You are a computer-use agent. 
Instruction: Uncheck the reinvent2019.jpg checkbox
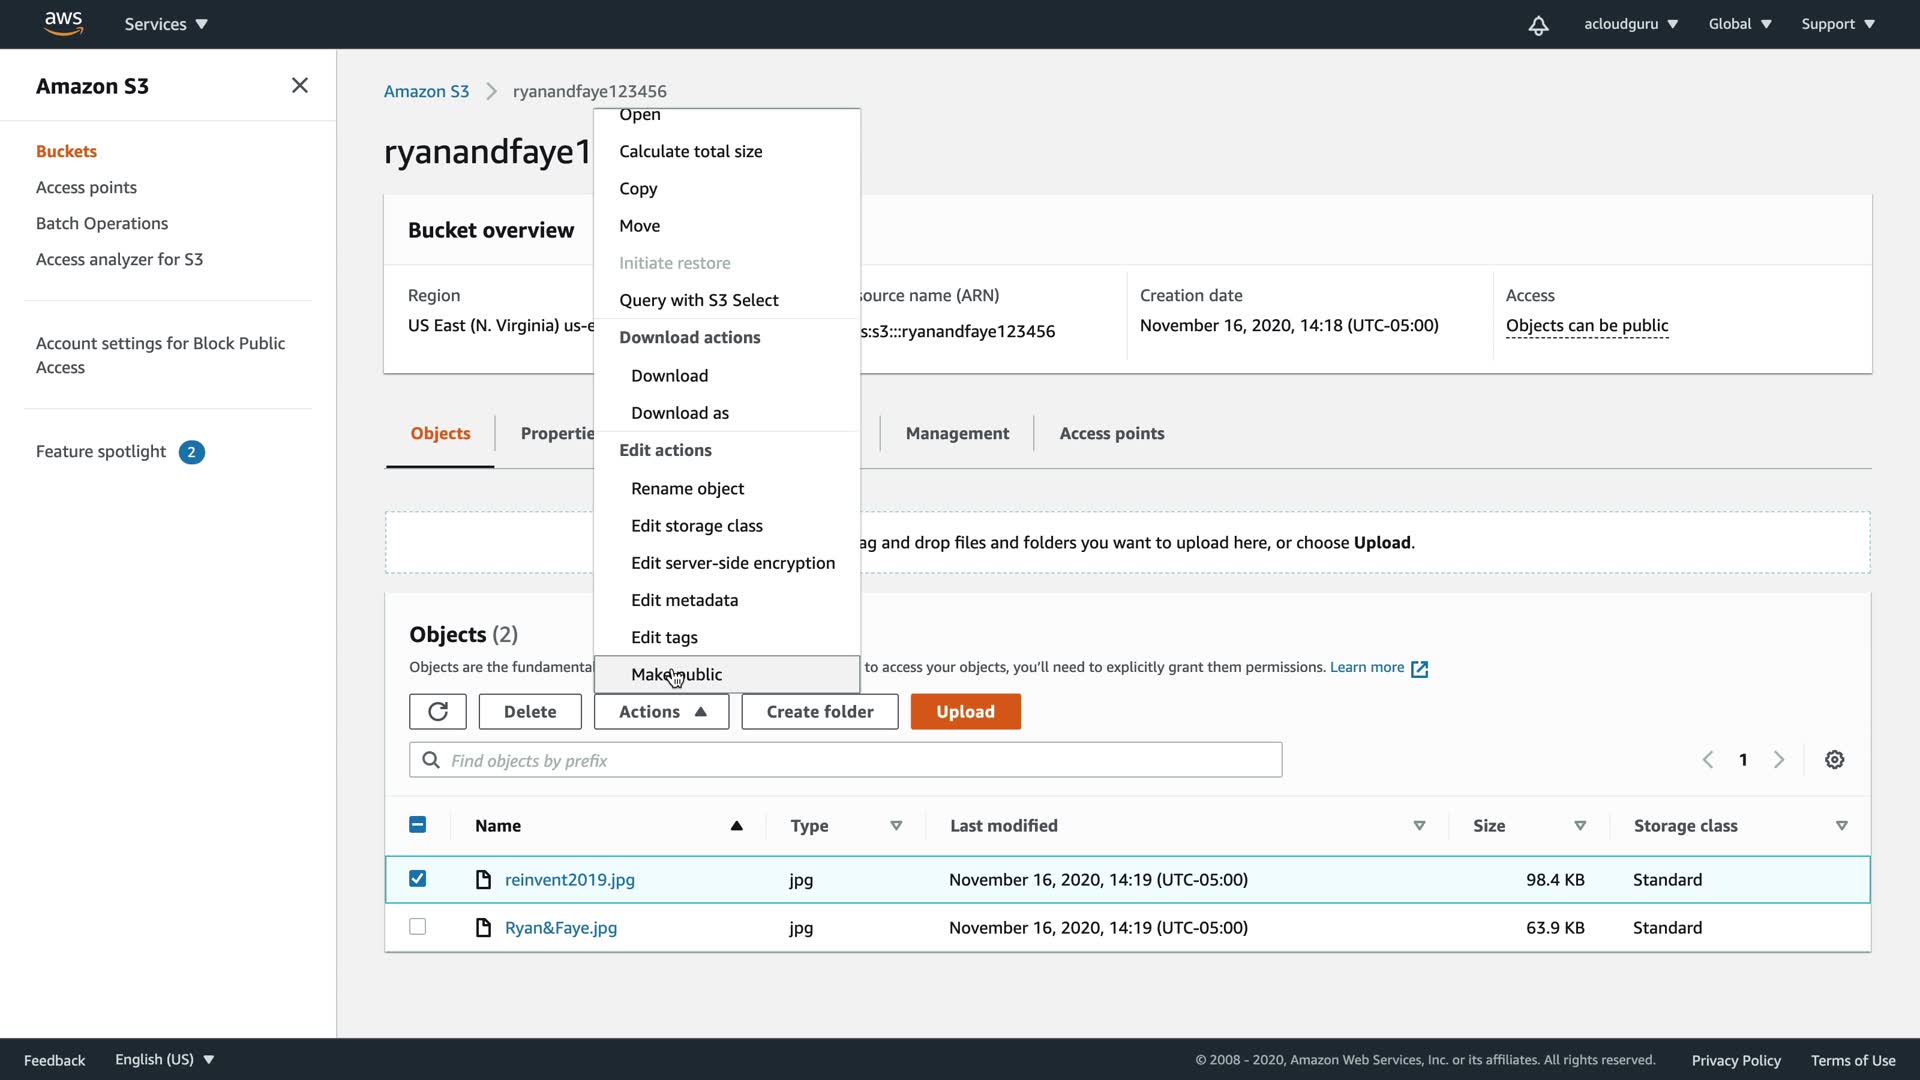pyautogui.click(x=418, y=879)
